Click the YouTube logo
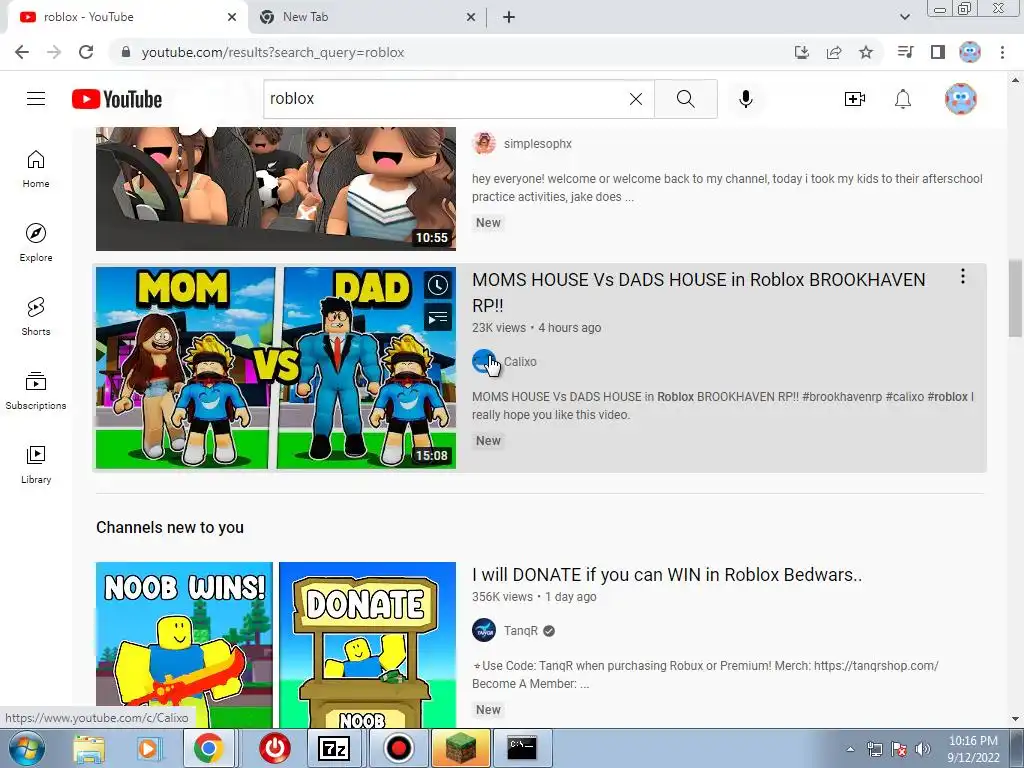Viewport: 1024px width, 768px height. (x=117, y=99)
